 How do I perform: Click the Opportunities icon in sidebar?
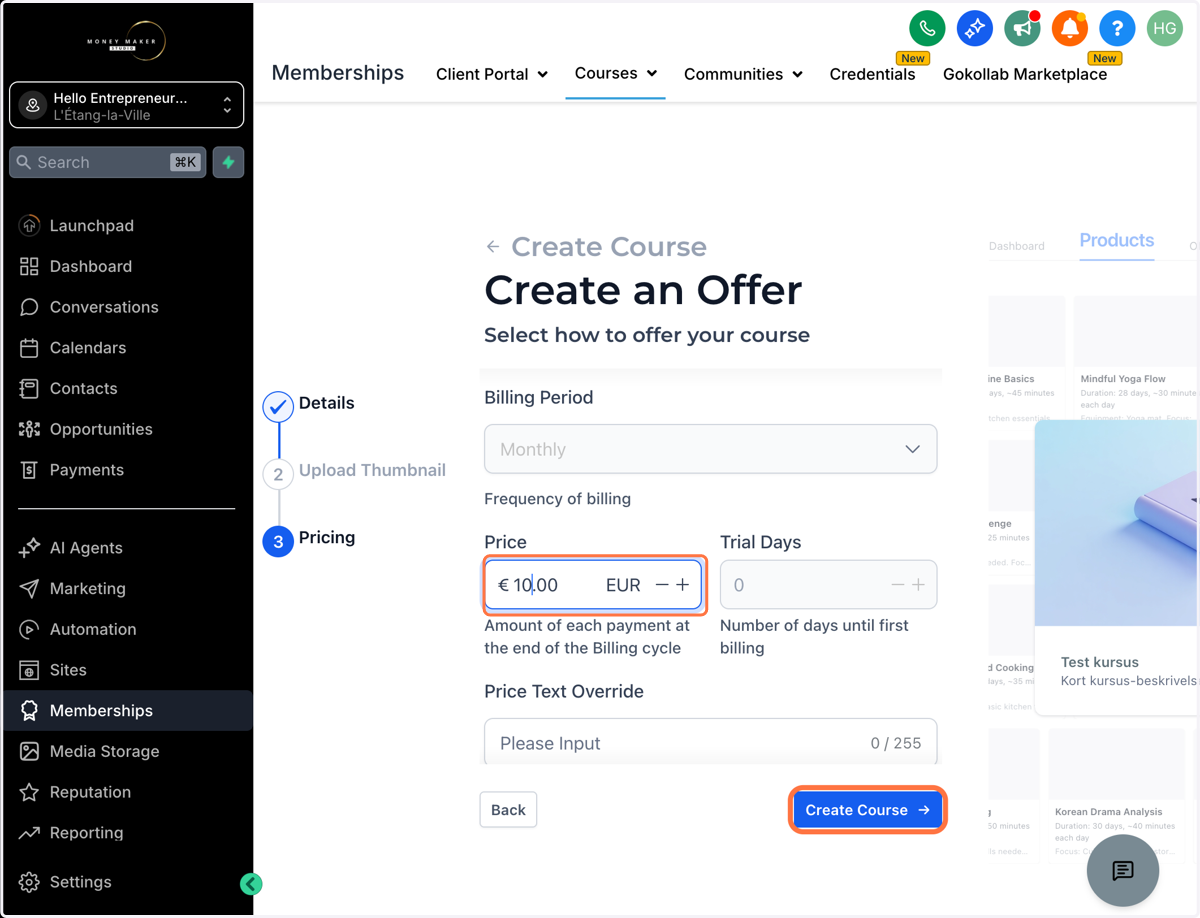coord(29,429)
